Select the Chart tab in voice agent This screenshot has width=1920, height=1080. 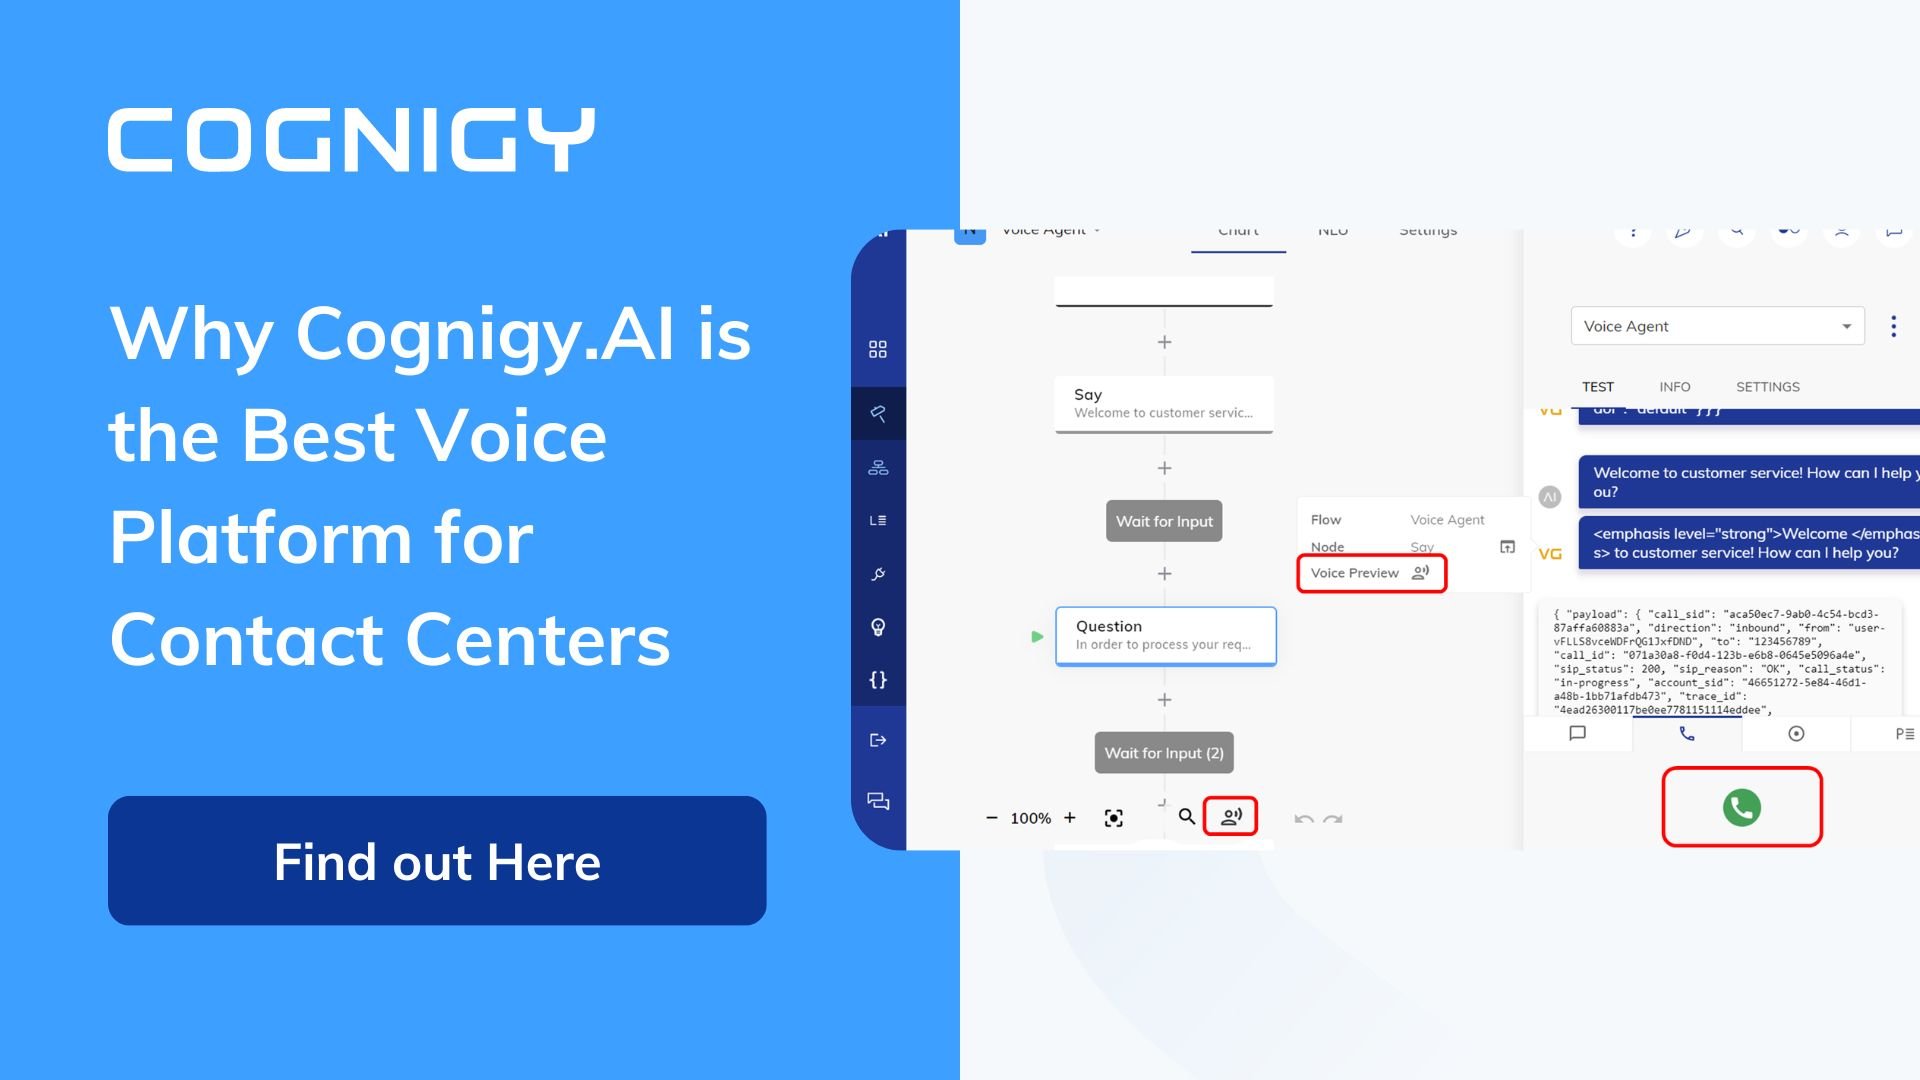point(1237,229)
